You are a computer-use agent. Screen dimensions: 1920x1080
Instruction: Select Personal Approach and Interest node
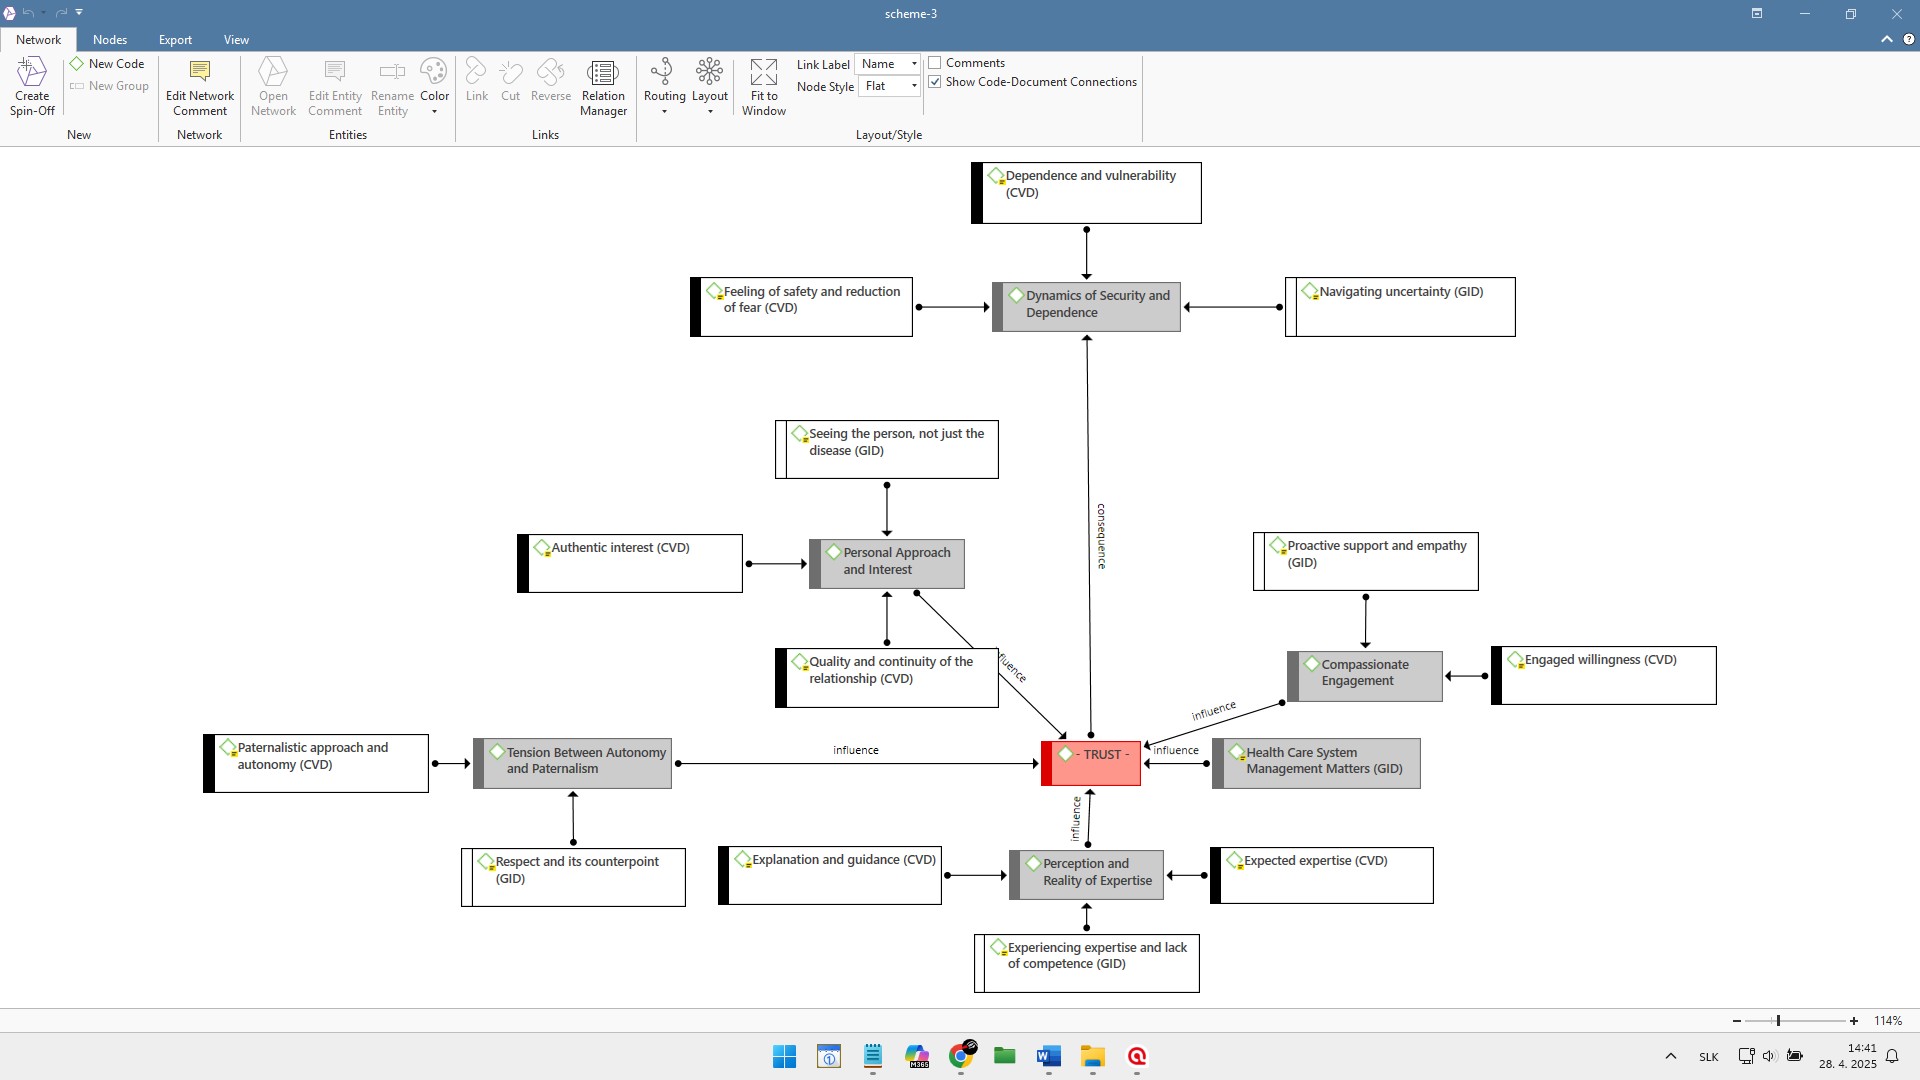tap(887, 564)
